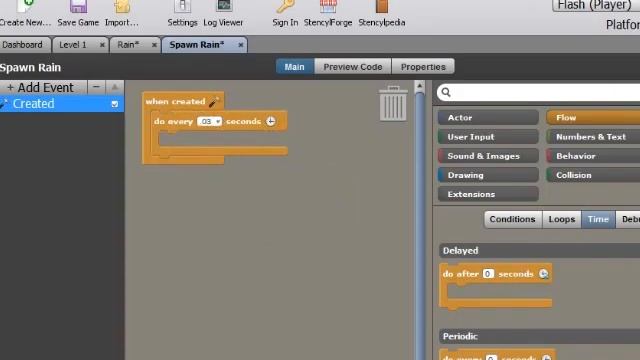Select the Behavior block category

click(593, 156)
